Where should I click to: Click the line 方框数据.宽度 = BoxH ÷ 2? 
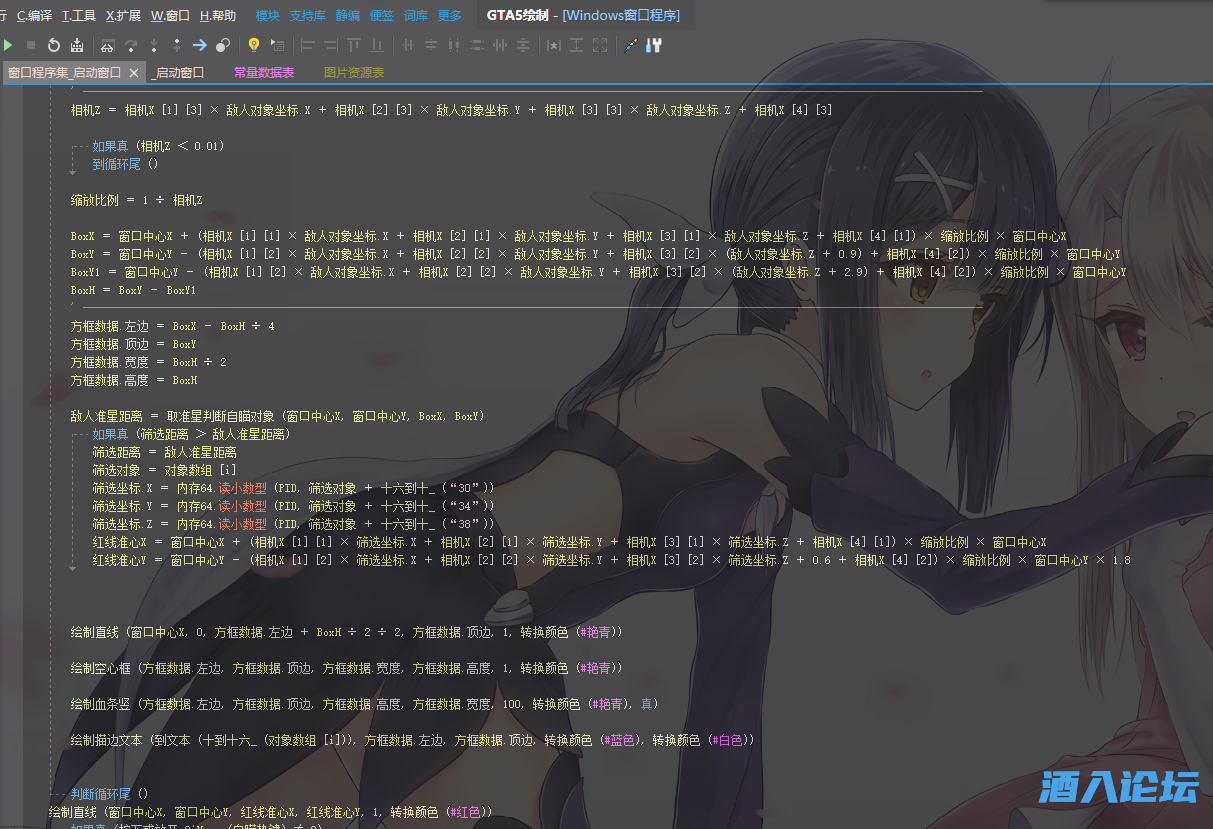click(148, 362)
